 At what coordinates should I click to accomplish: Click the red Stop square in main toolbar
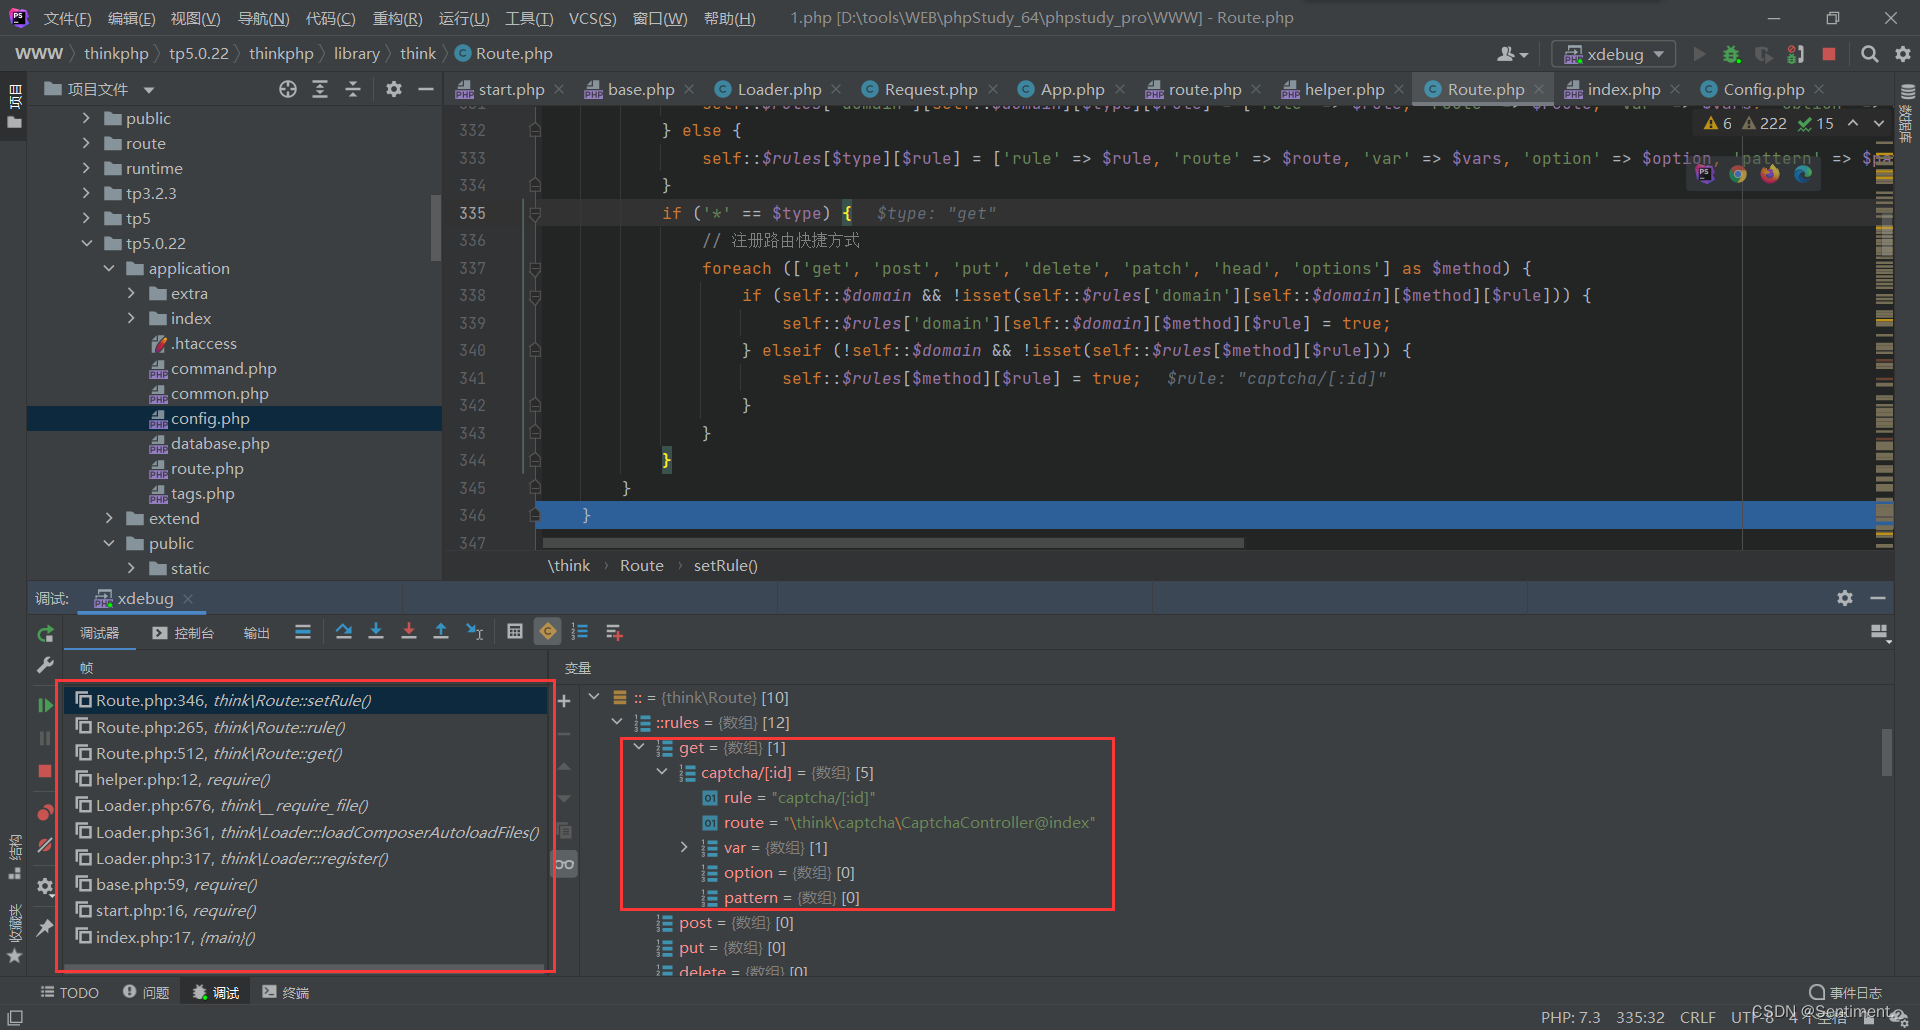click(x=1829, y=54)
